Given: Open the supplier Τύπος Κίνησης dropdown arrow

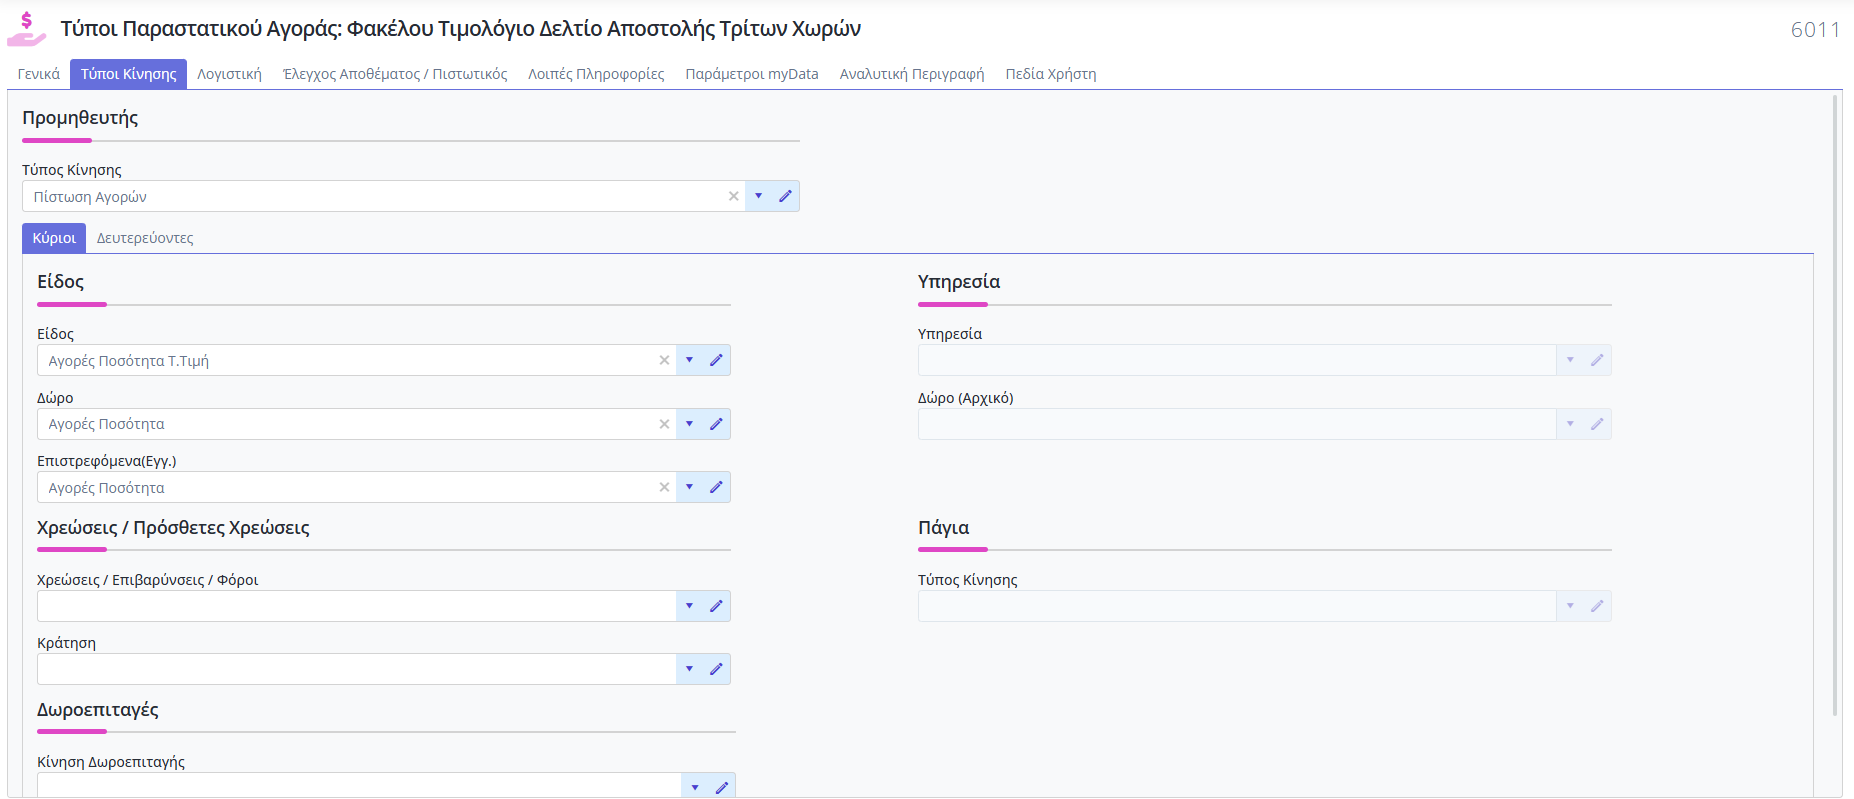Looking at the screenshot, I should point(759,196).
